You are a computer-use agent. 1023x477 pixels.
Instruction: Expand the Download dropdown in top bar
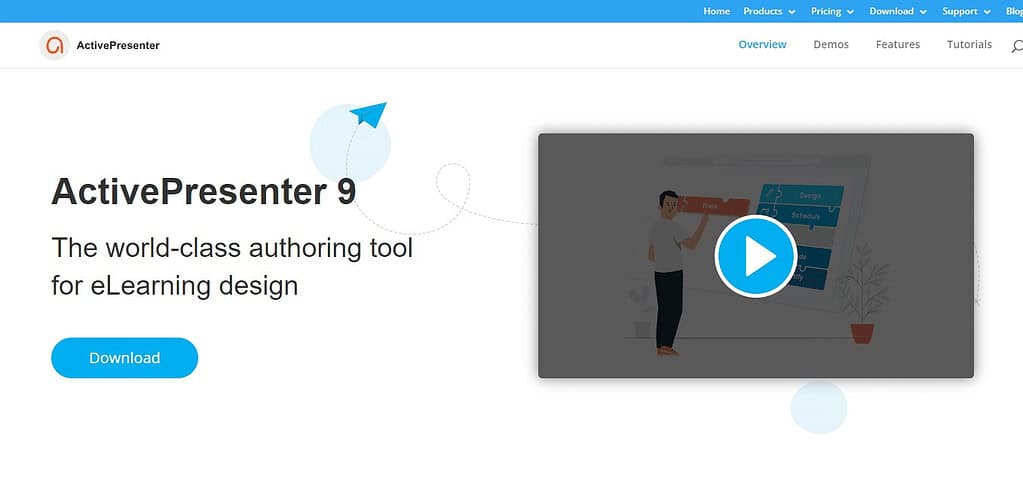coord(898,11)
